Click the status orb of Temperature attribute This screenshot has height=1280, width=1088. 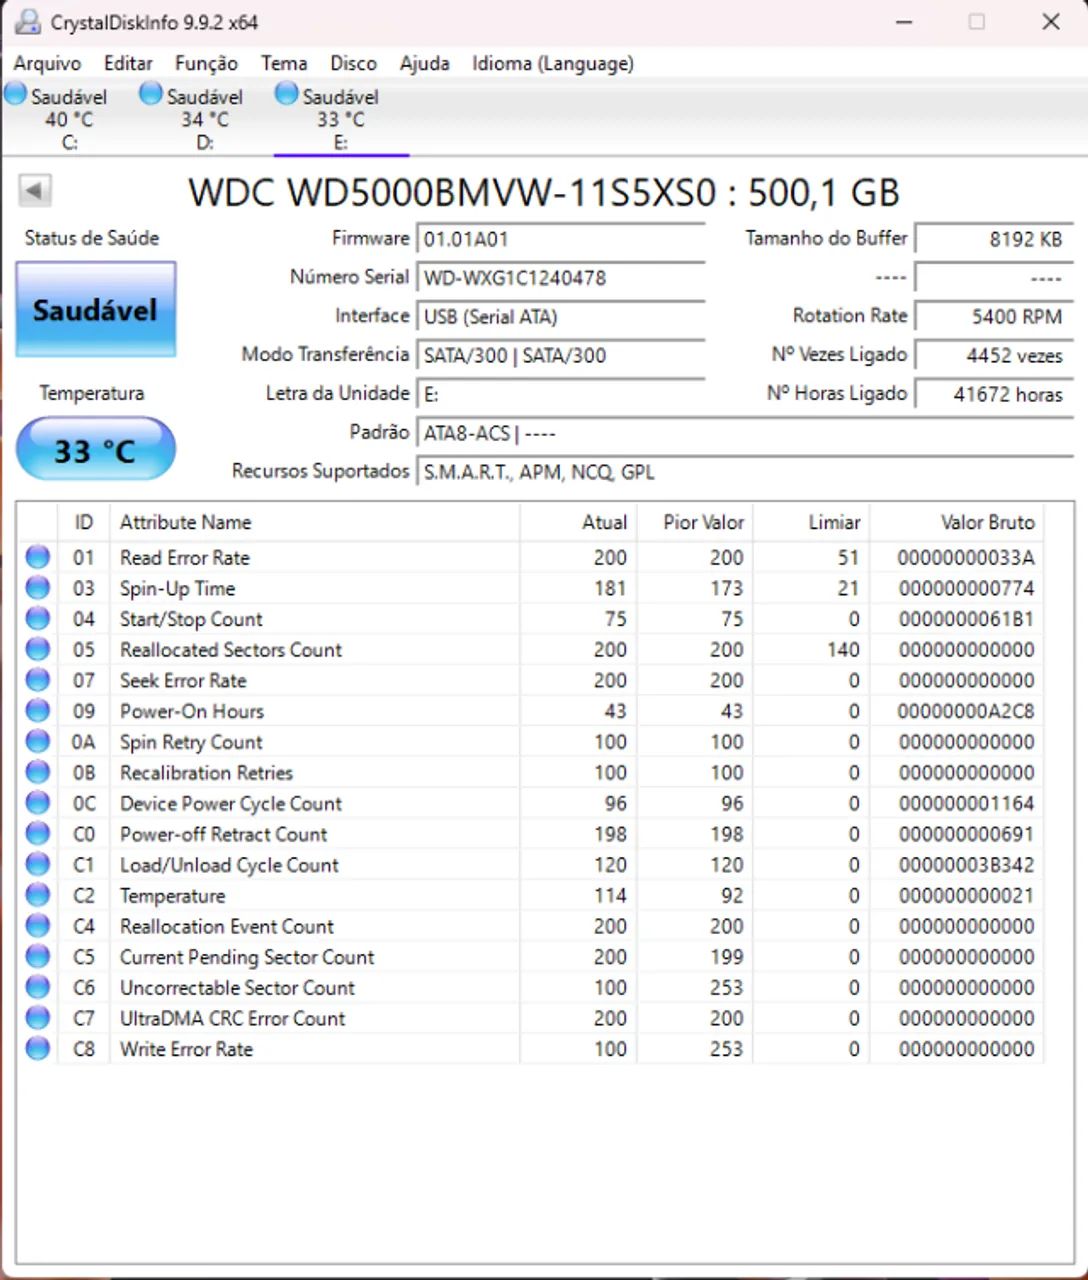click(x=38, y=895)
